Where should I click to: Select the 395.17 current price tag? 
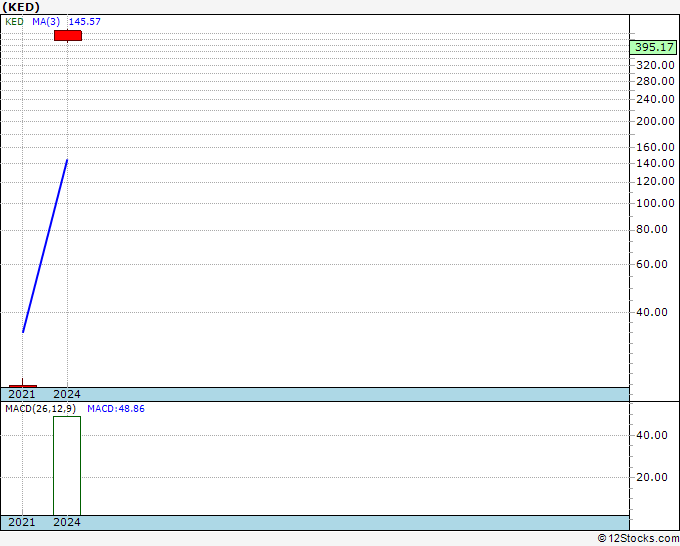point(654,47)
